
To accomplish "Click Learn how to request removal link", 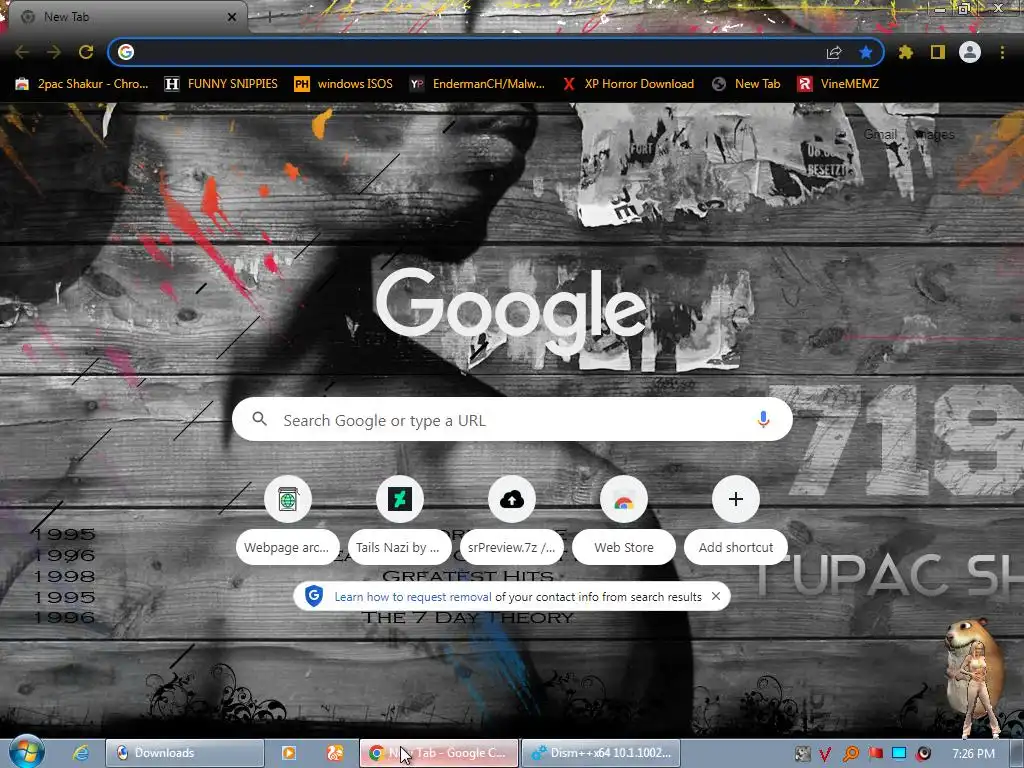I will click(x=413, y=597).
